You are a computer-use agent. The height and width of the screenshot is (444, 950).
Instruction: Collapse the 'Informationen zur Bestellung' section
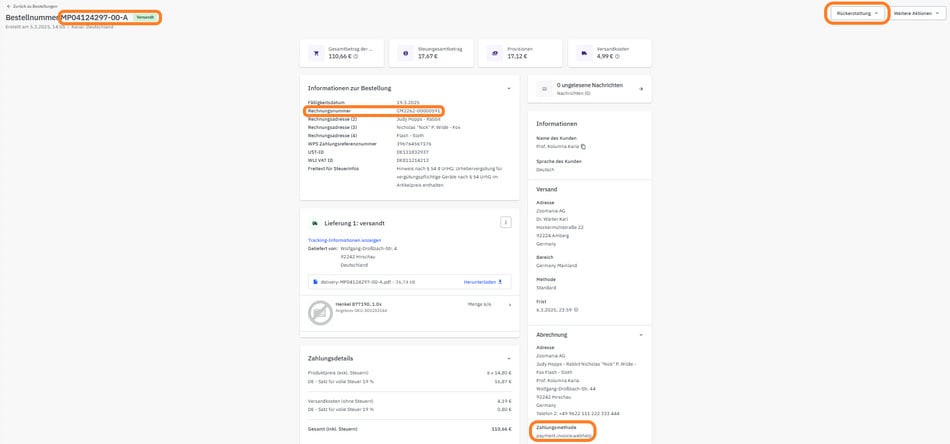(509, 88)
